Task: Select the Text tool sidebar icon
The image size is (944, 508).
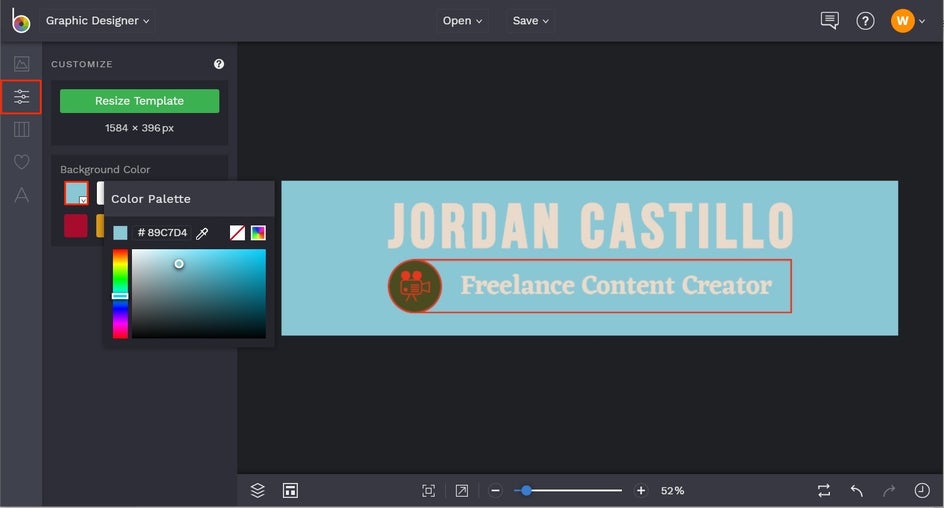Action: [21, 195]
